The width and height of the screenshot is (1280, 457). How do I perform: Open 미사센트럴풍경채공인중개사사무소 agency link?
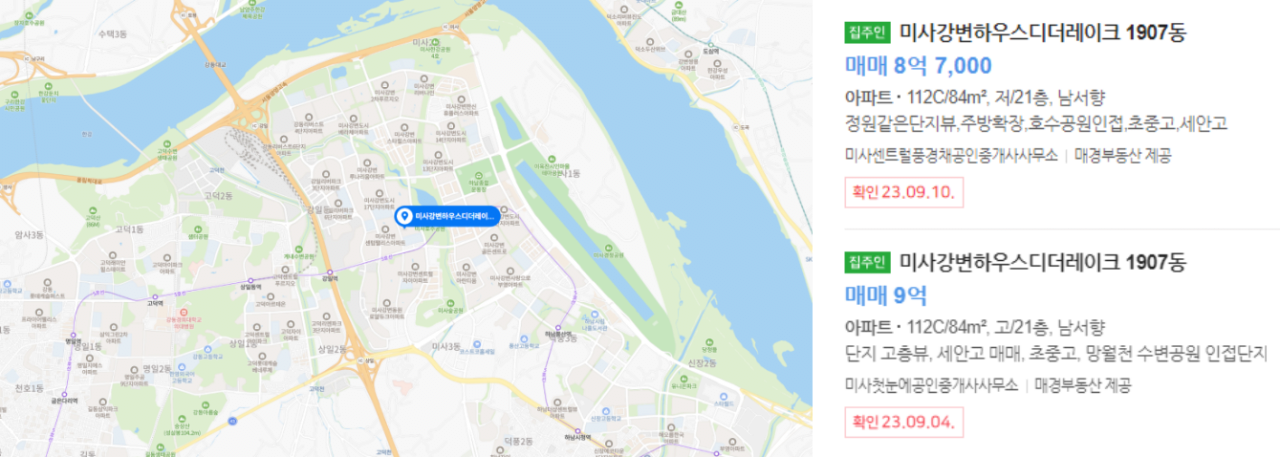tap(951, 155)
